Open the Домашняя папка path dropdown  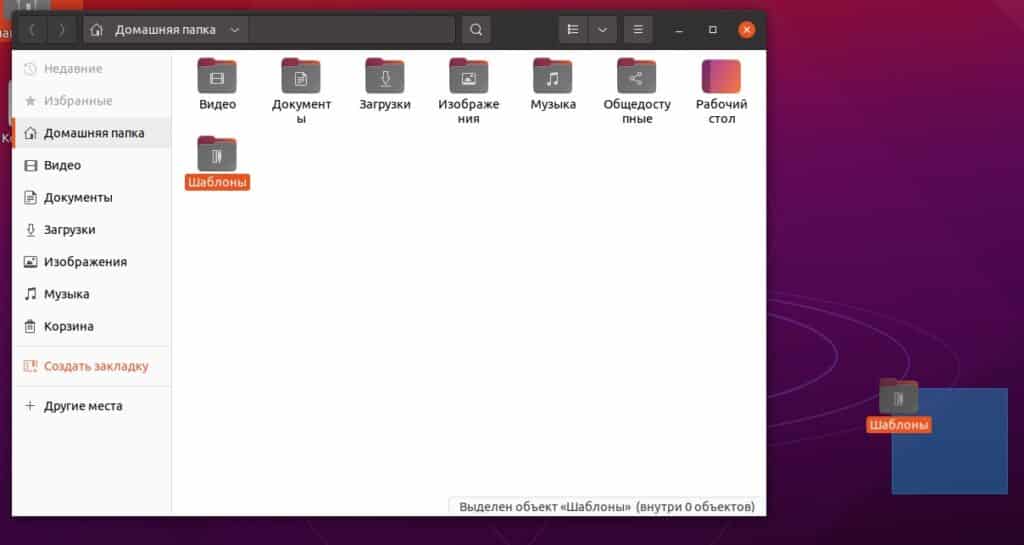[234, 30]
